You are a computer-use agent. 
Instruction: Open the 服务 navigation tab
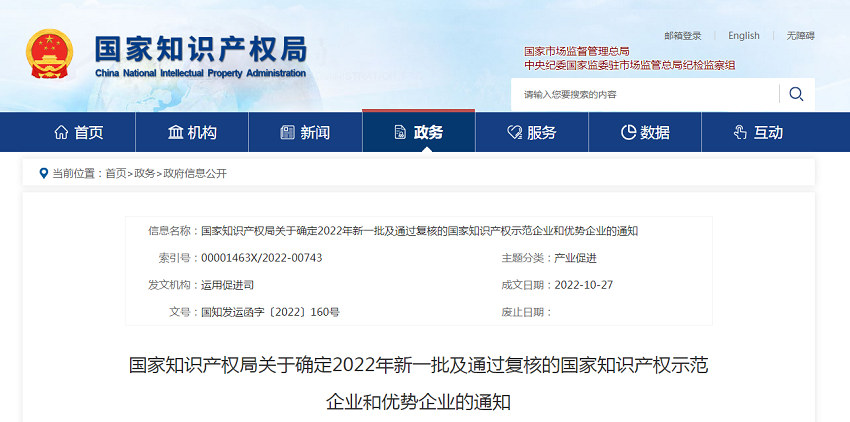(x=532, y=132)
